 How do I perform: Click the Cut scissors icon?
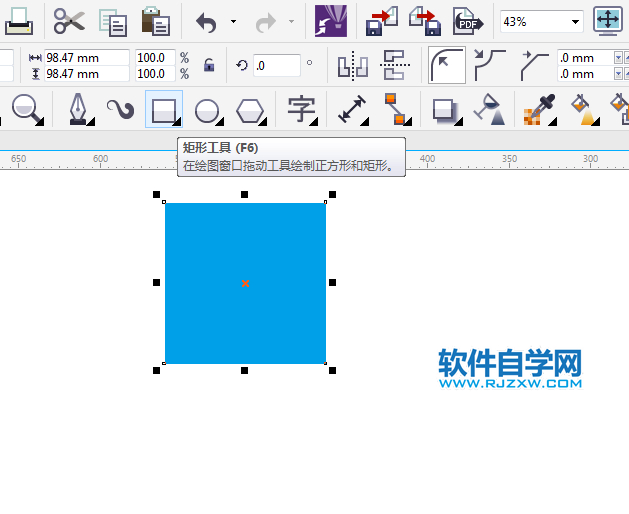coord(69,21)
